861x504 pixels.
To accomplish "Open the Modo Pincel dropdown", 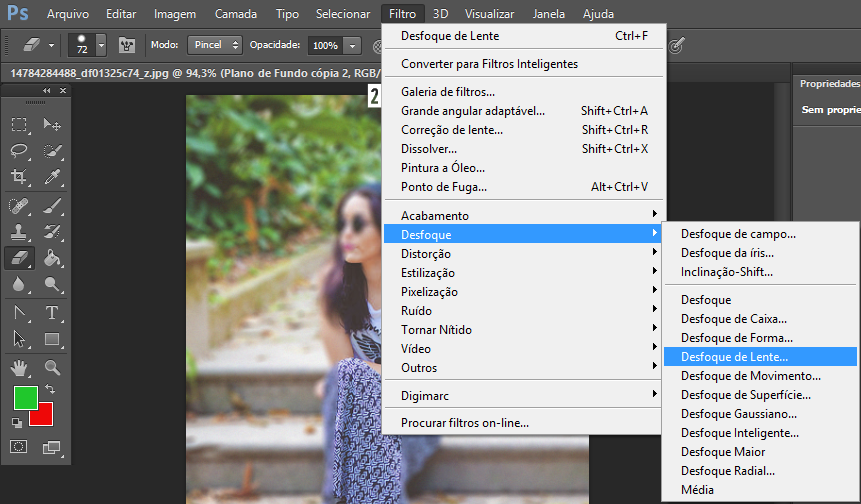I will coord(214,45).
